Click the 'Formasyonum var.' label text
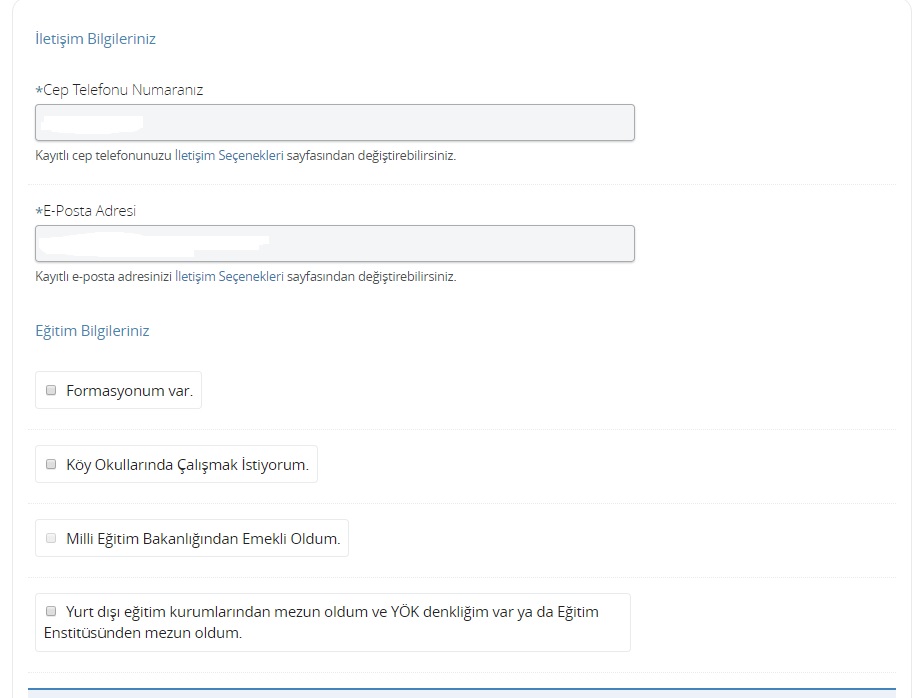918x698 pixels. [129, 391]
